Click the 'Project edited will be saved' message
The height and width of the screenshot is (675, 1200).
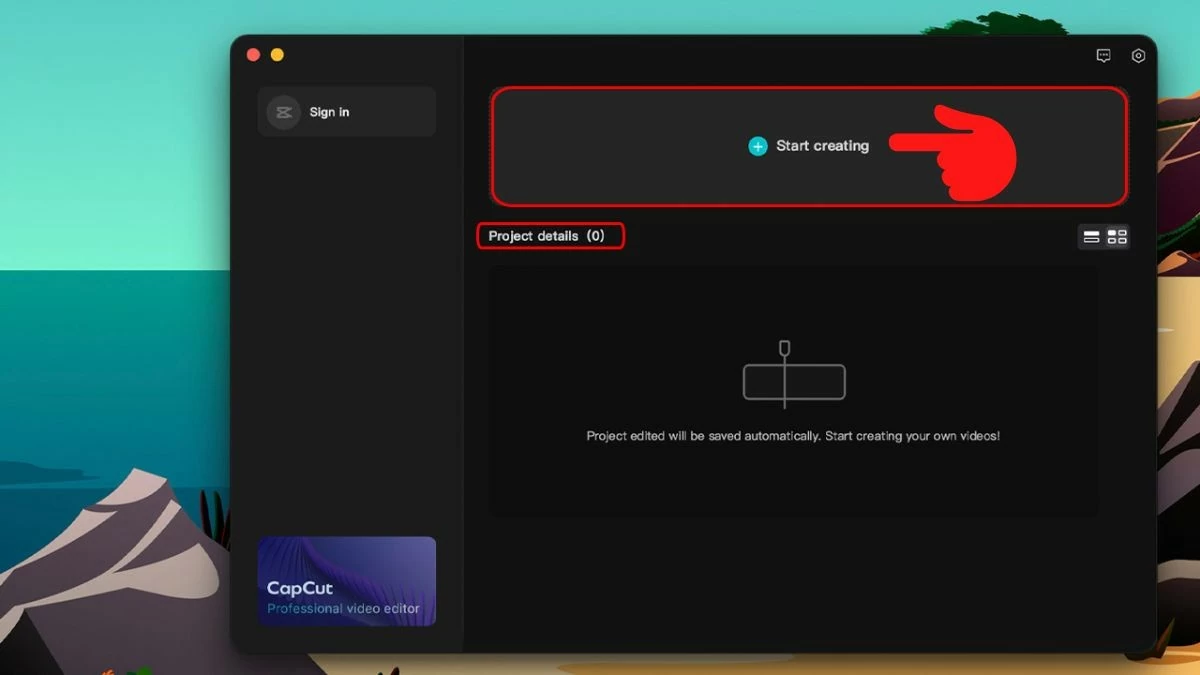(x=792, y=437)
